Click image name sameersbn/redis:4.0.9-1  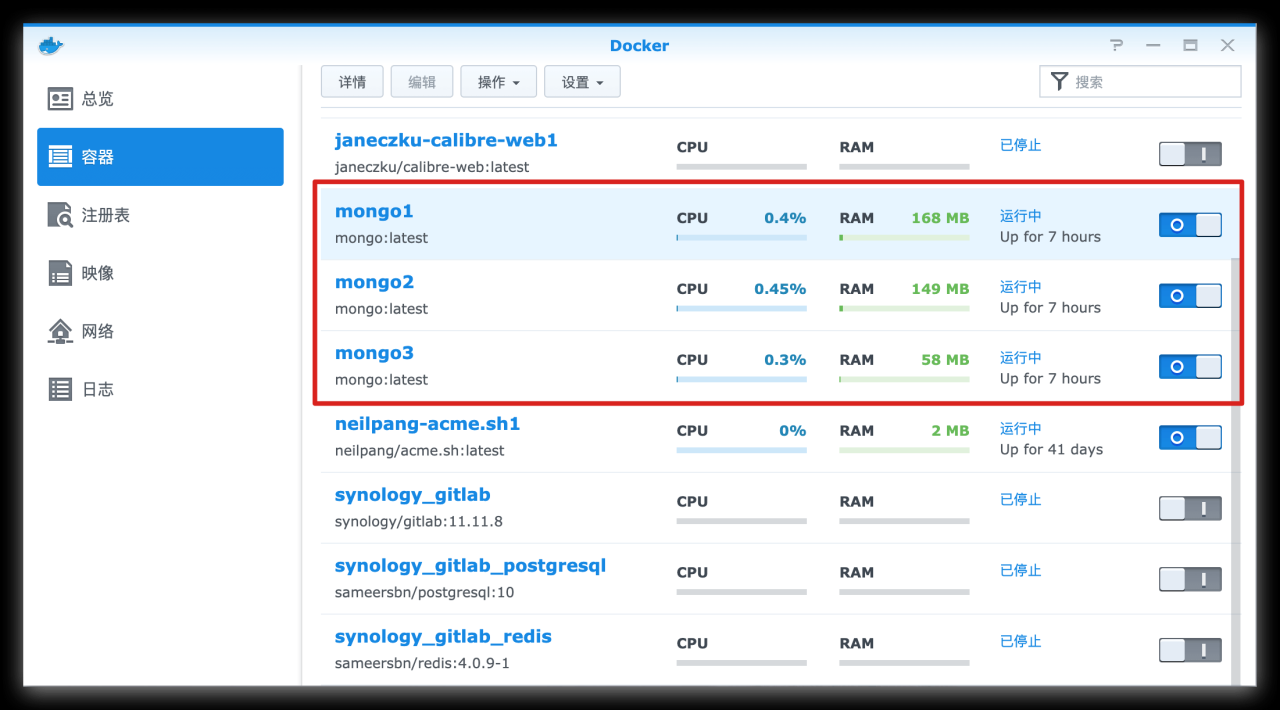point(422,663)
